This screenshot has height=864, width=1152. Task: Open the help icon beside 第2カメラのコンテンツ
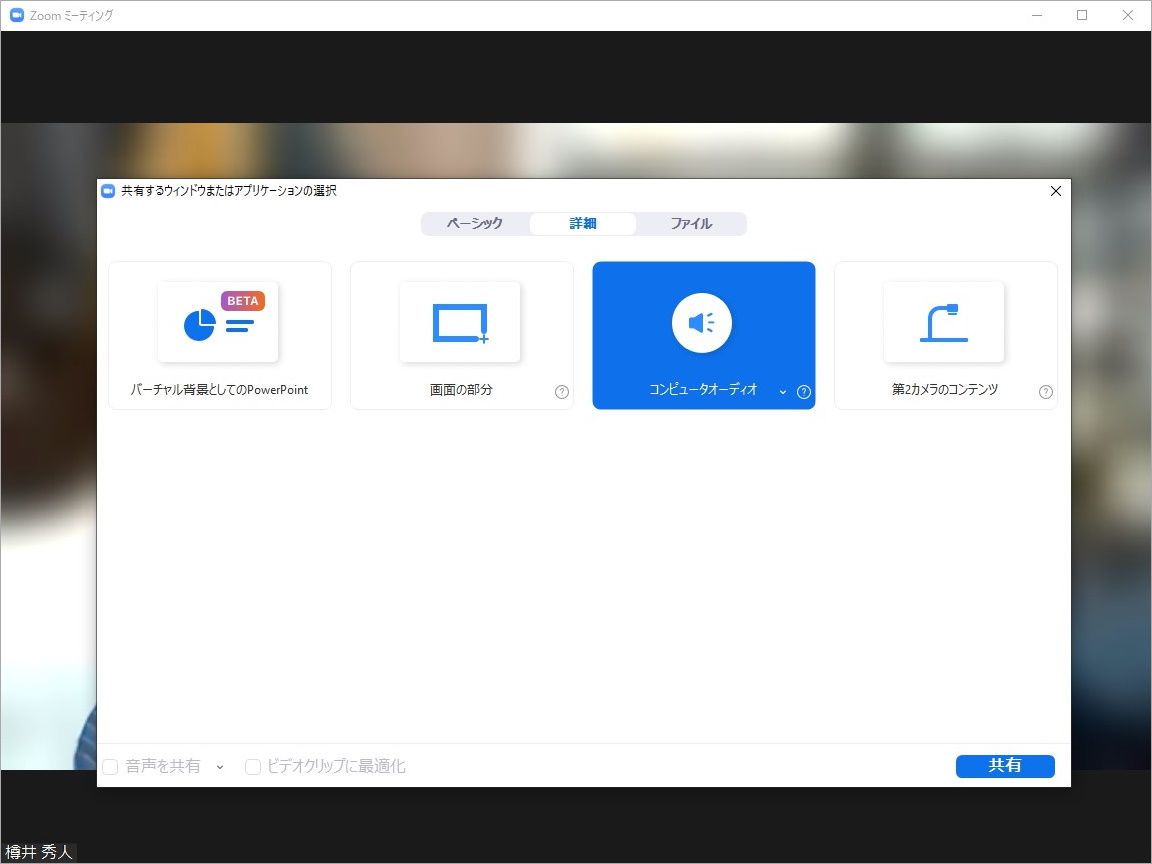(1046, 392)
